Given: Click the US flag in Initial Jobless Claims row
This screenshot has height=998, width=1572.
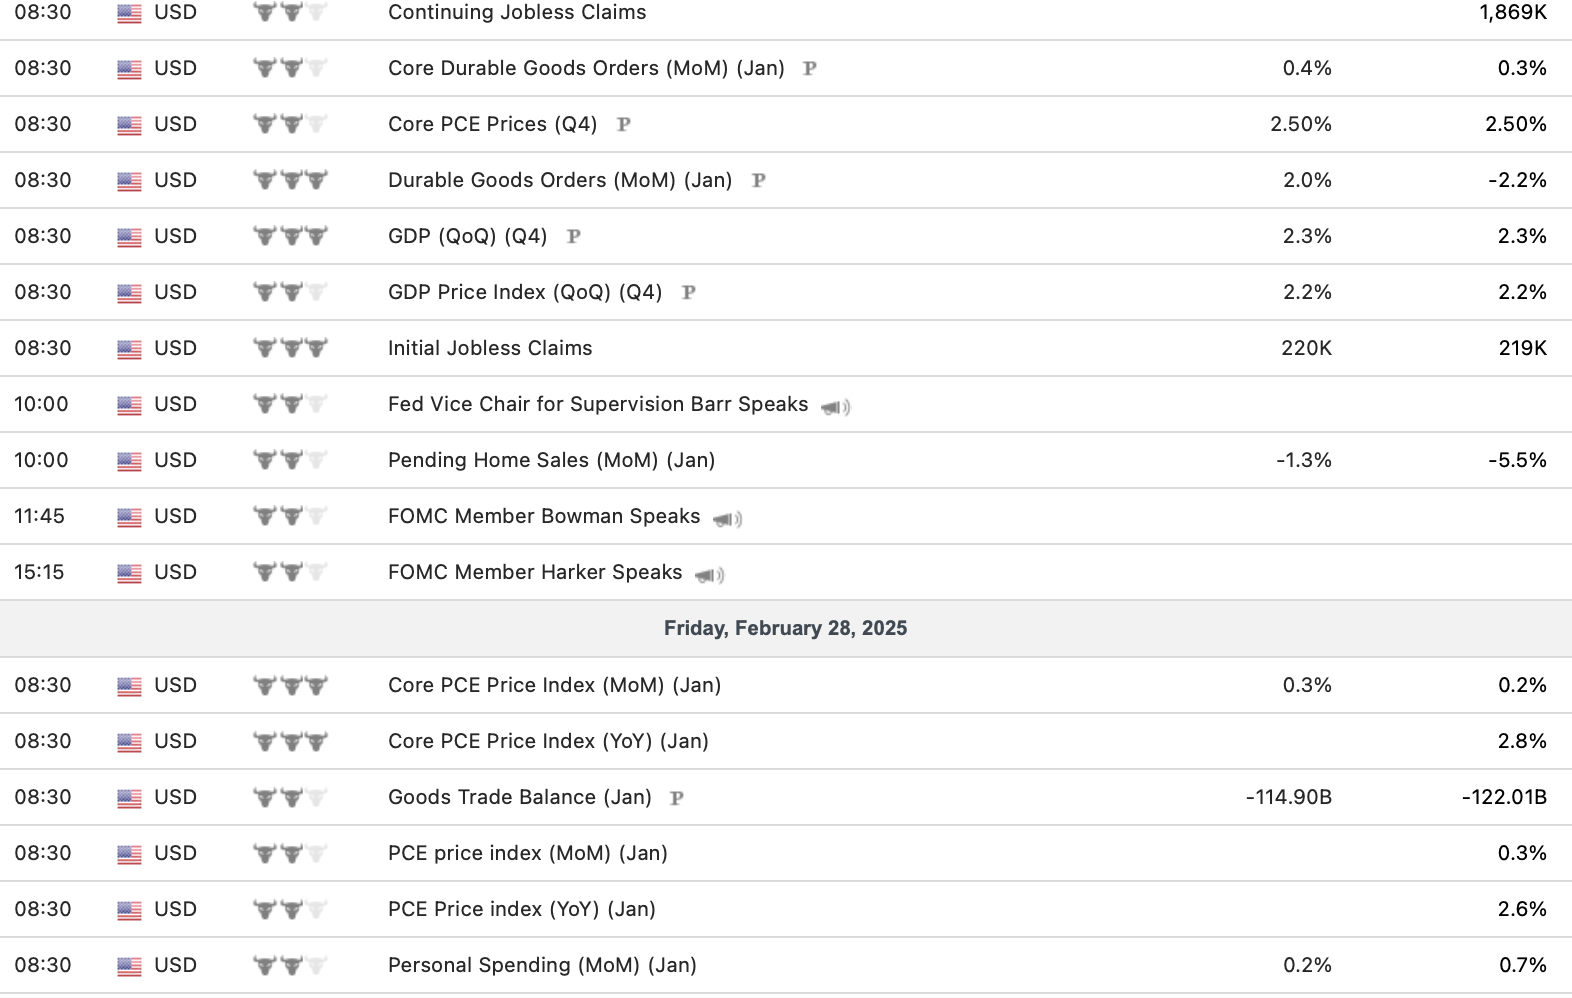Looking at the screenshot, I should [x=129, y=349].
